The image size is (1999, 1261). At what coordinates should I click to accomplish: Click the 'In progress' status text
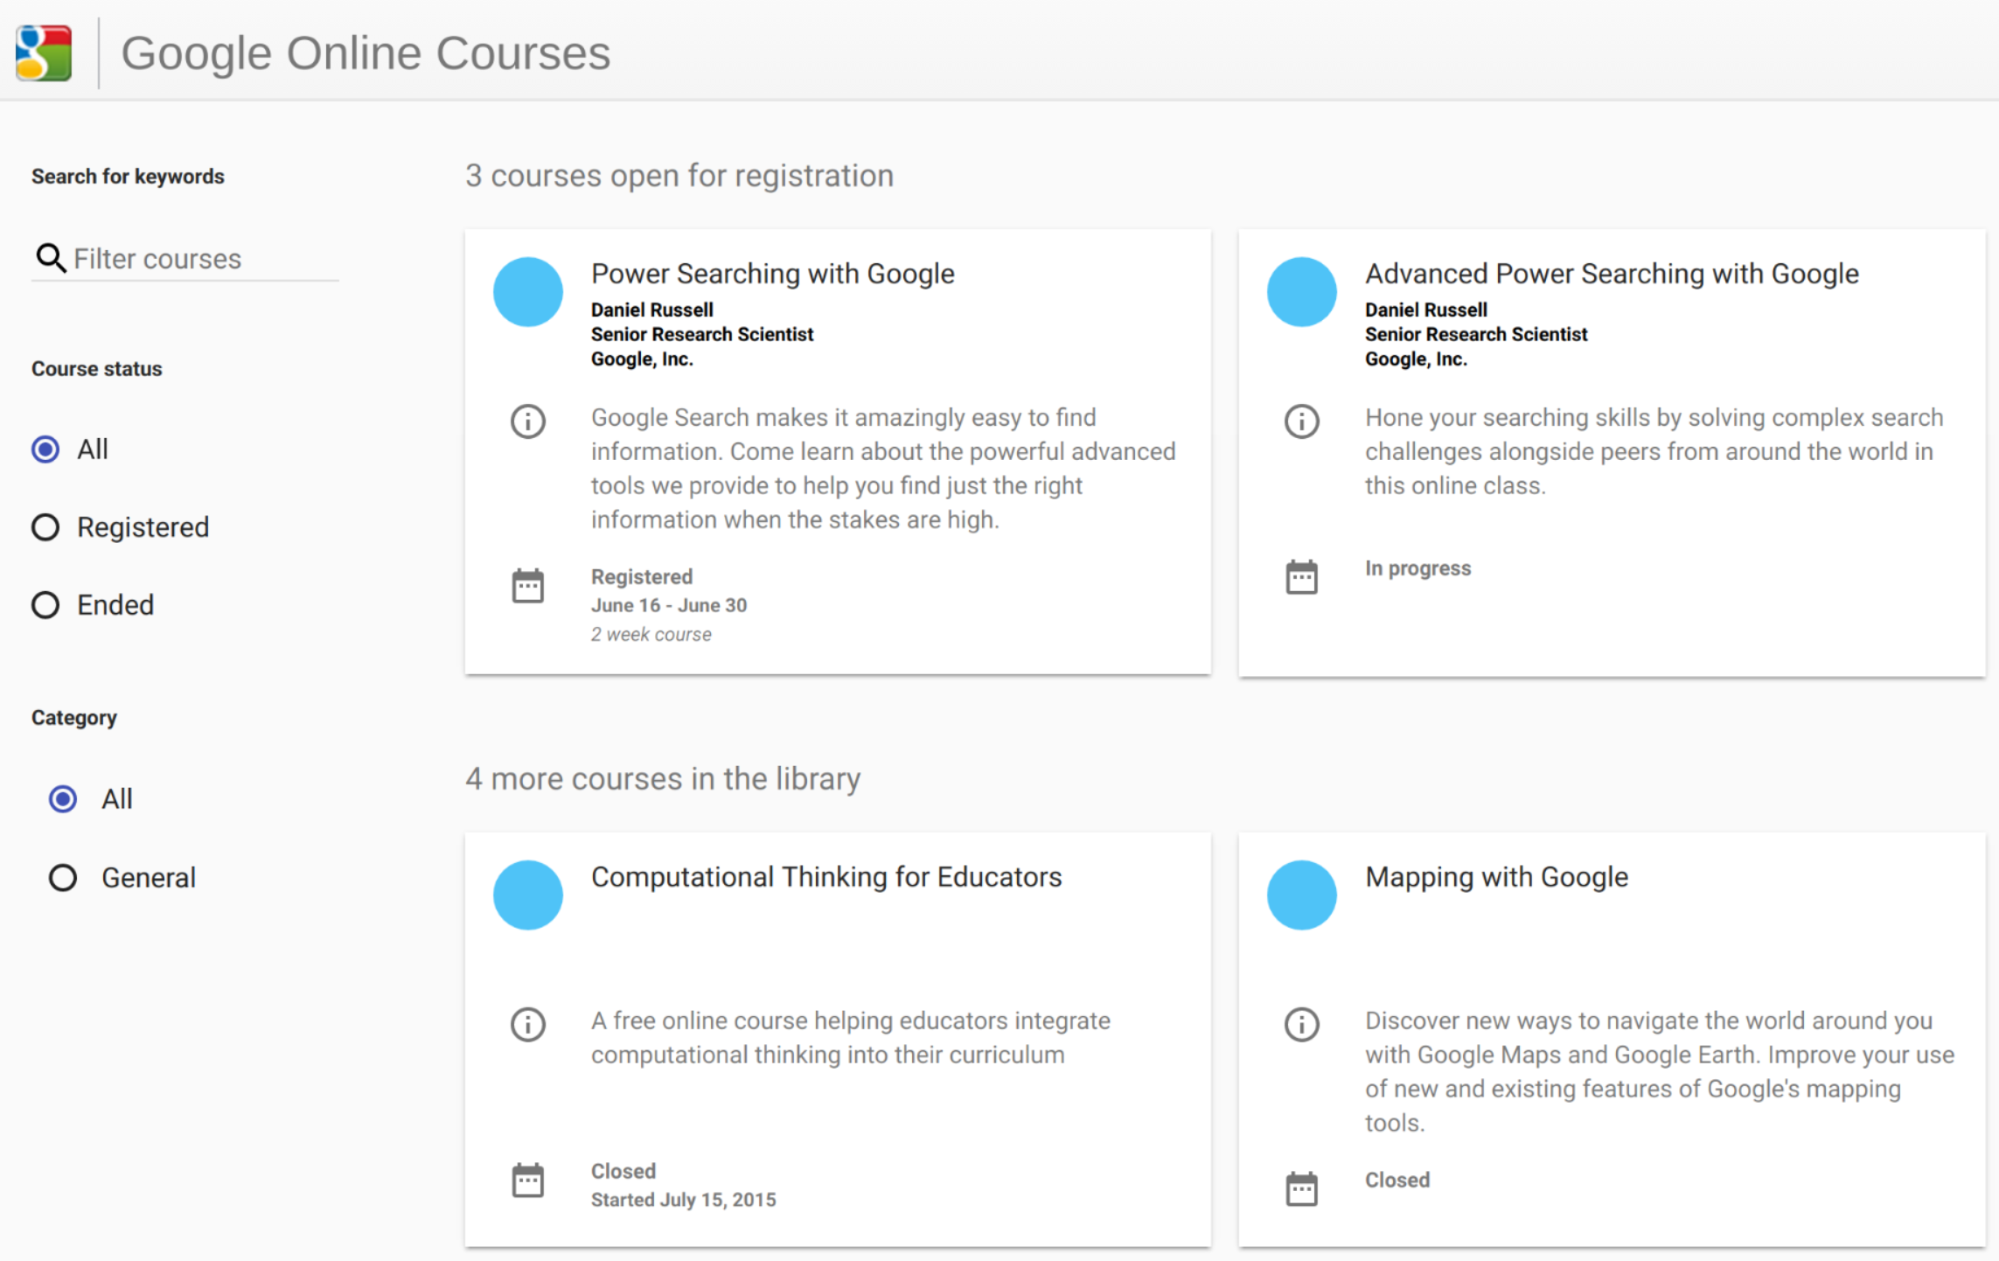[1417, 568]
